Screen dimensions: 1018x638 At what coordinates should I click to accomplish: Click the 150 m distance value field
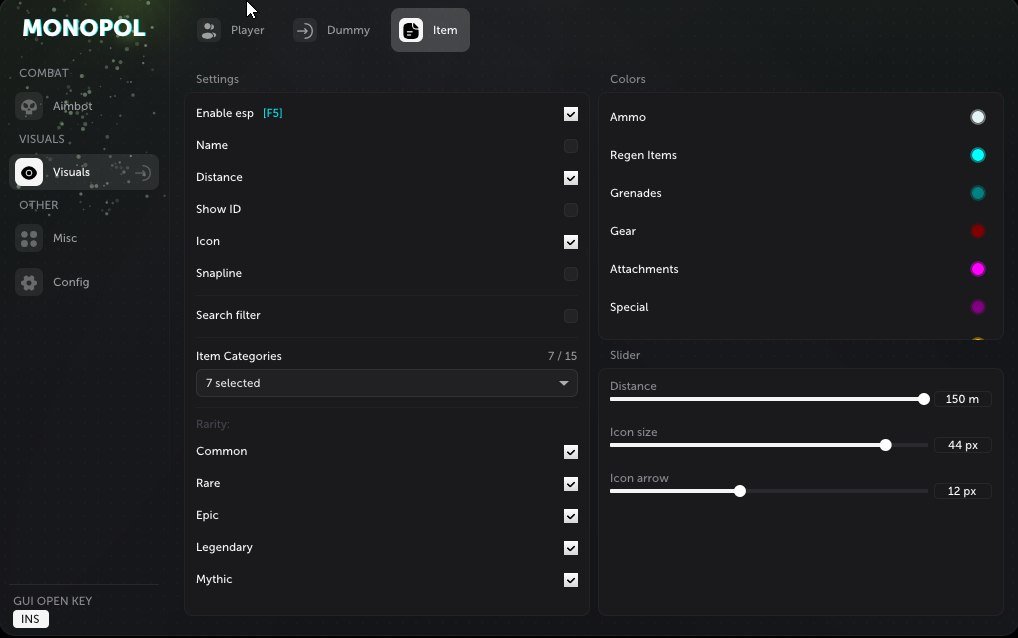[x=962, y=399]
